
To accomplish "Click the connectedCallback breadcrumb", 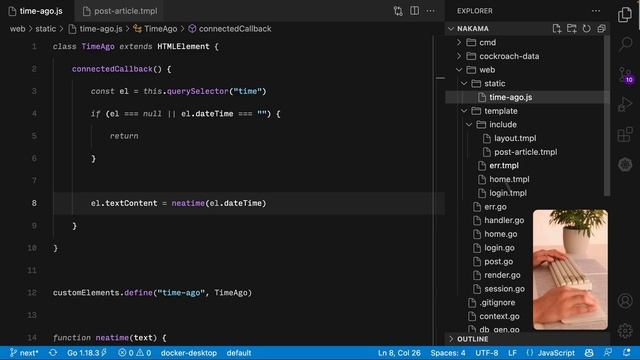I will (230, 29).
